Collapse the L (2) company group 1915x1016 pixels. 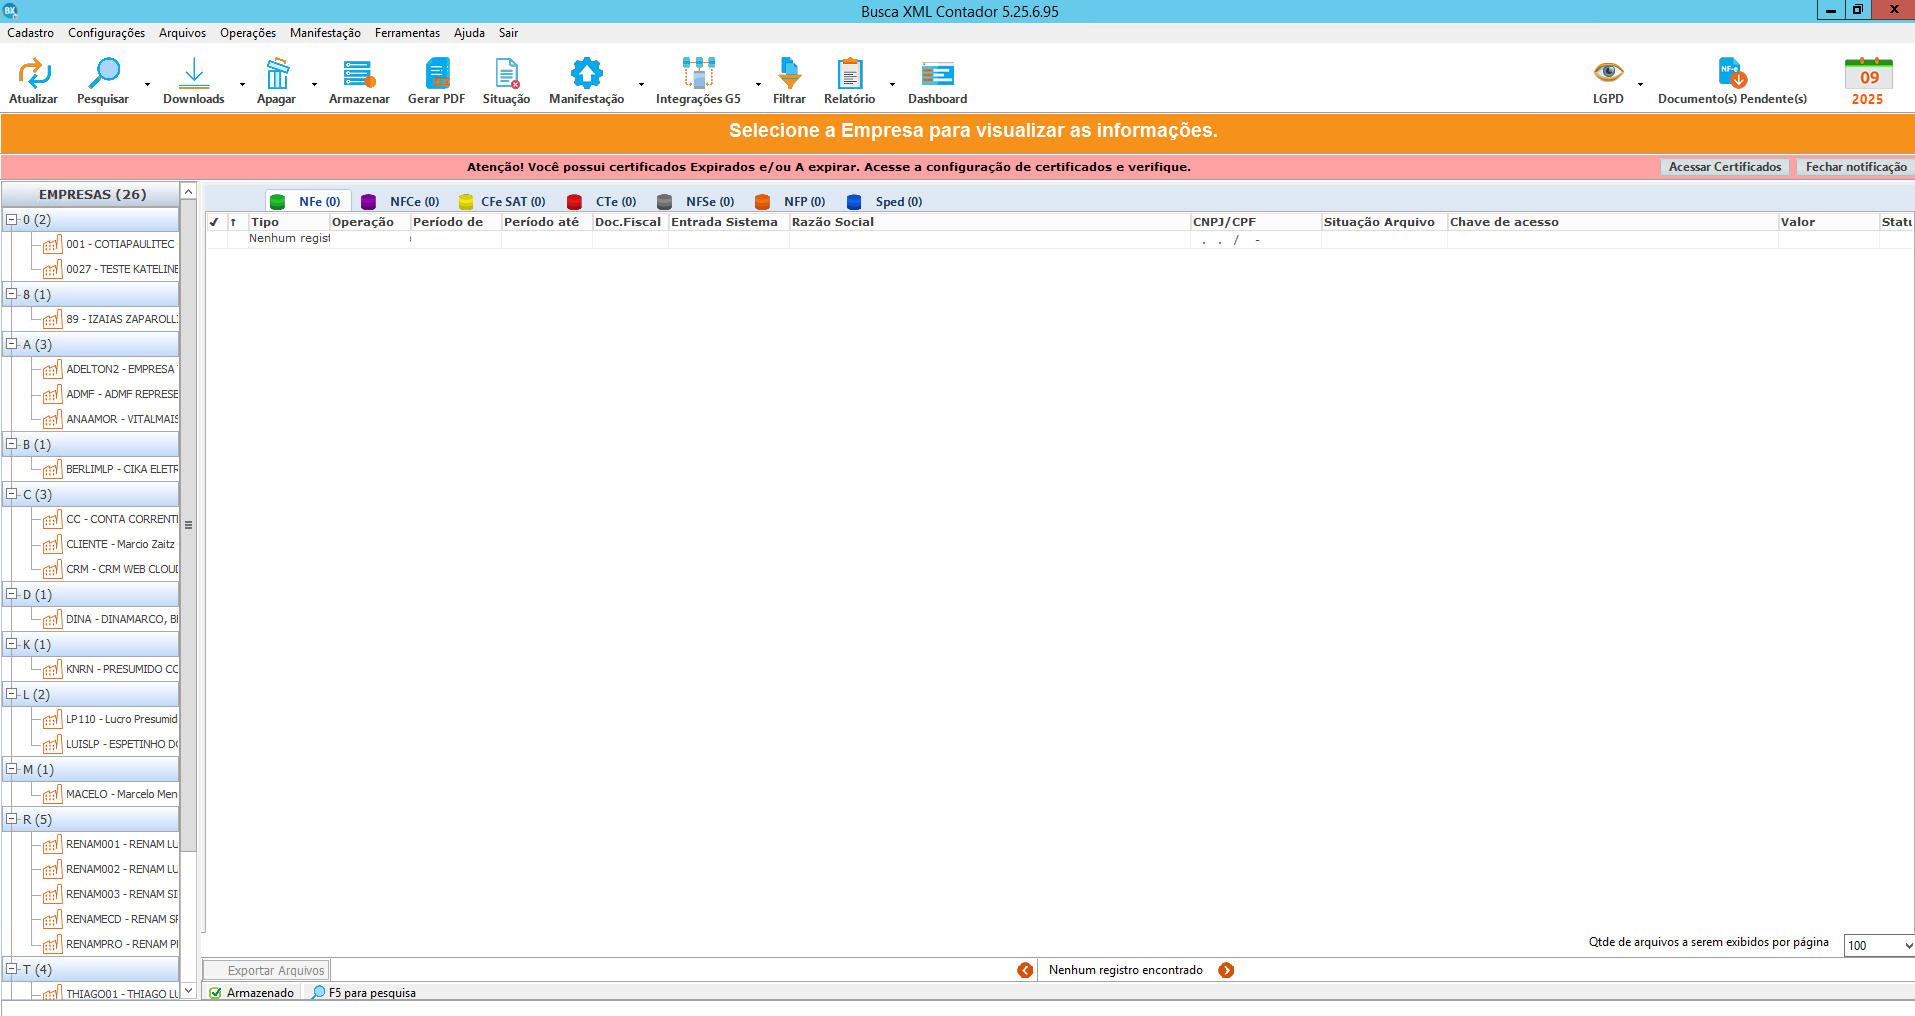pyautogui.click(x=12, y=694)
